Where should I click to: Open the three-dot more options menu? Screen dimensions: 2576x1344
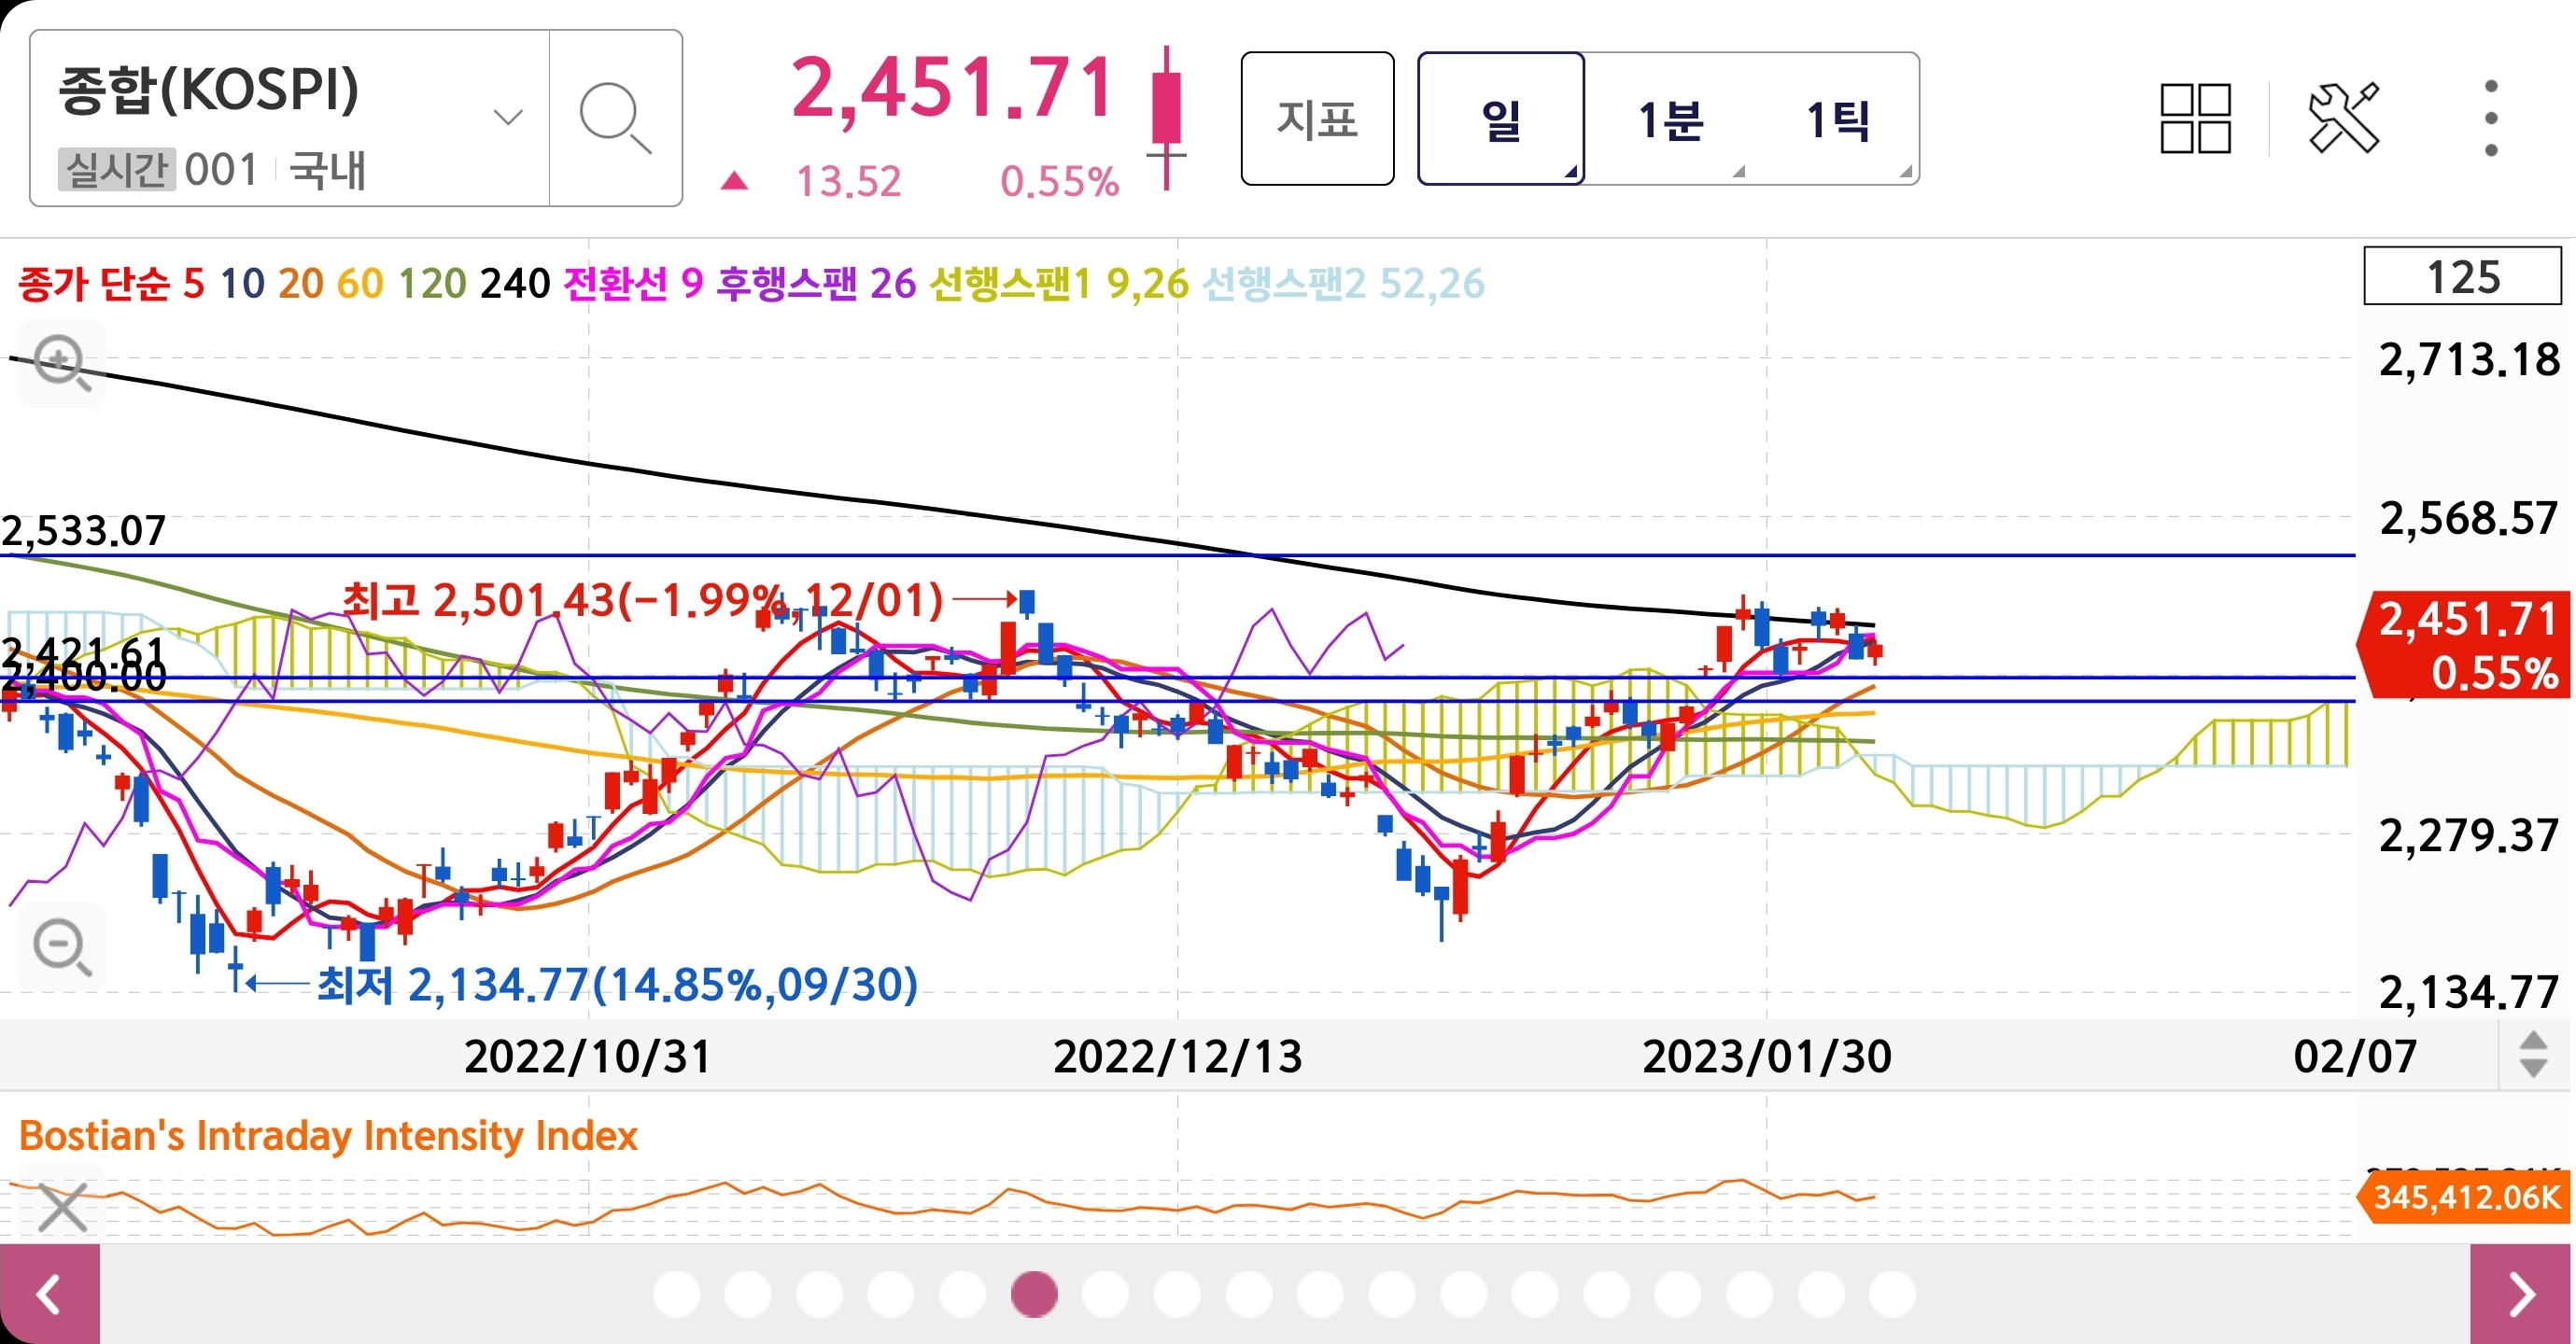pos(2490,119)
